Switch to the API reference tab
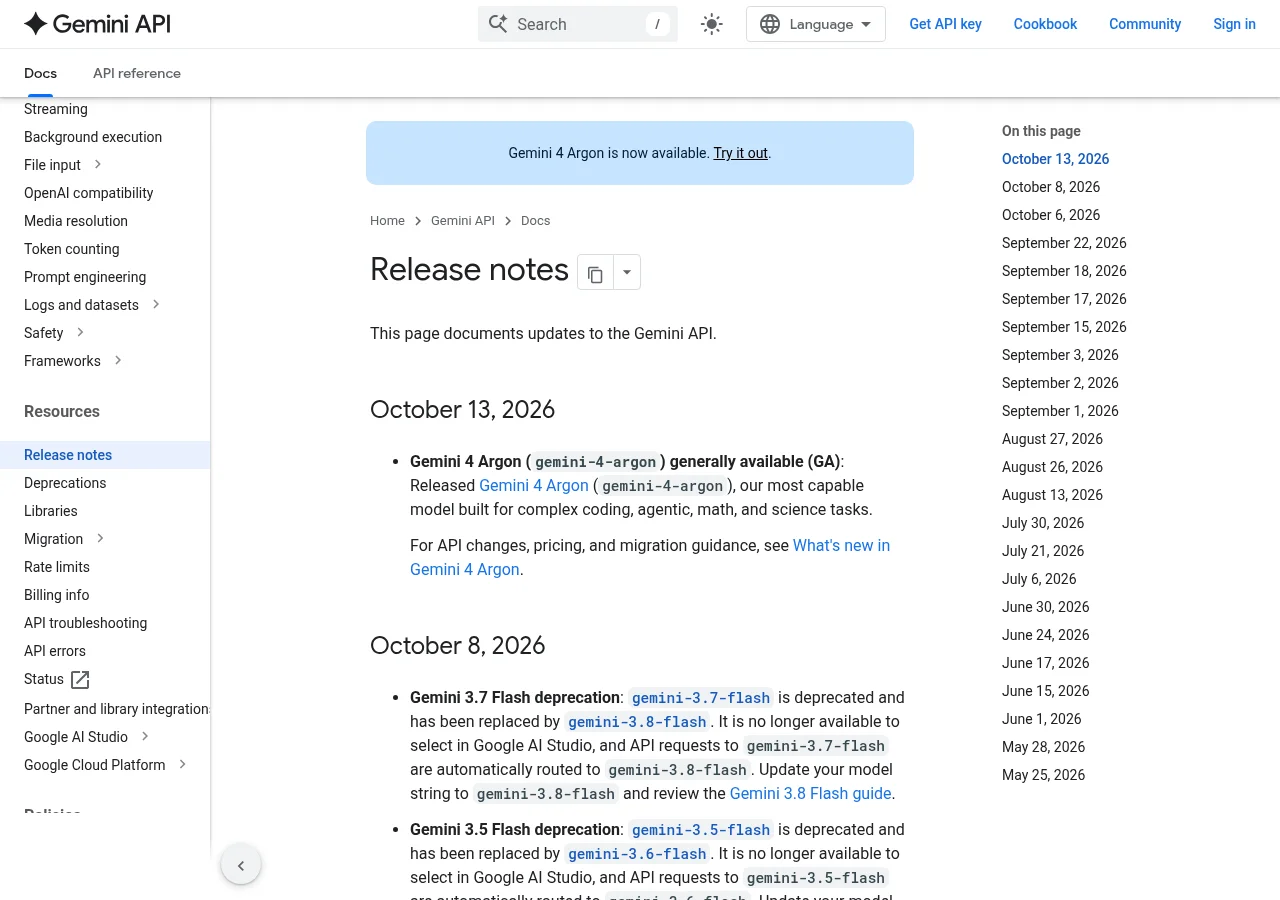 137,73
